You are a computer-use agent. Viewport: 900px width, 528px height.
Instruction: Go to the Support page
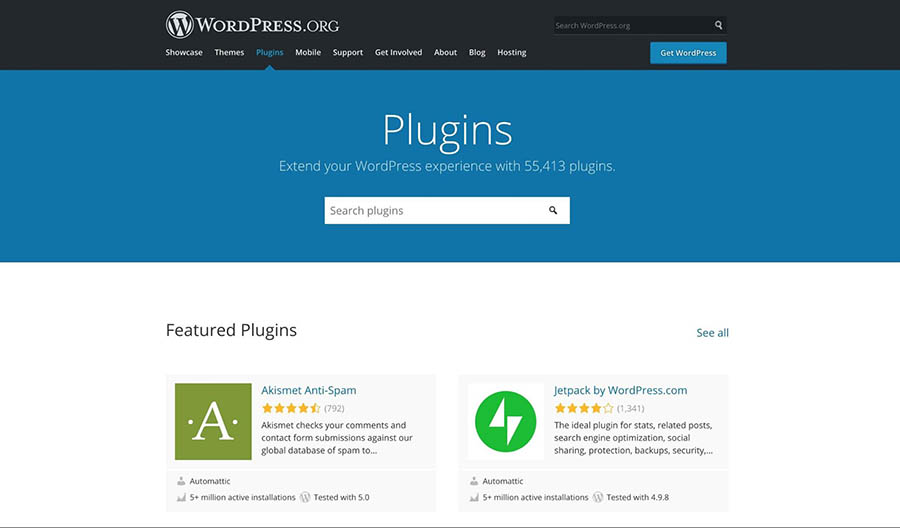click(348, 52)
